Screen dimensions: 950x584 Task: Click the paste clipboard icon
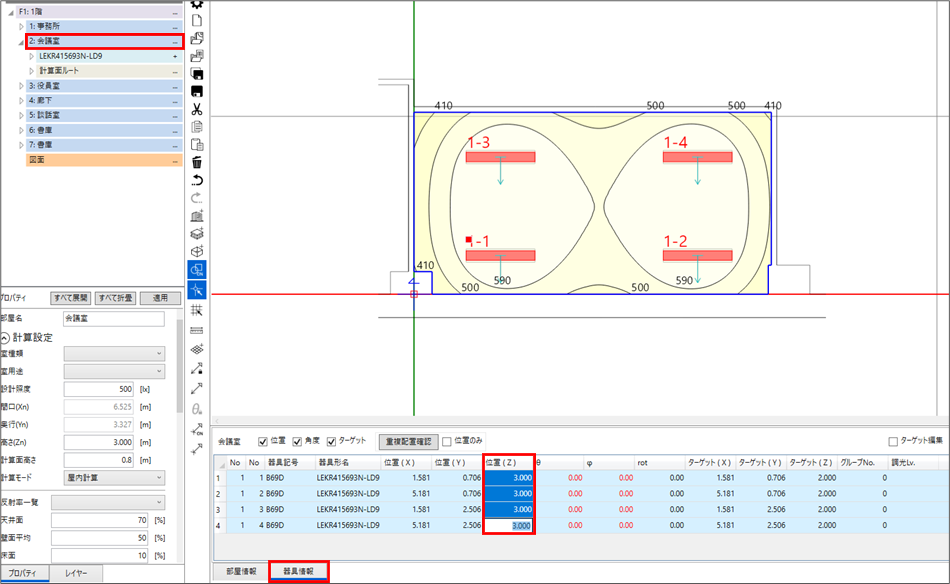197,145
